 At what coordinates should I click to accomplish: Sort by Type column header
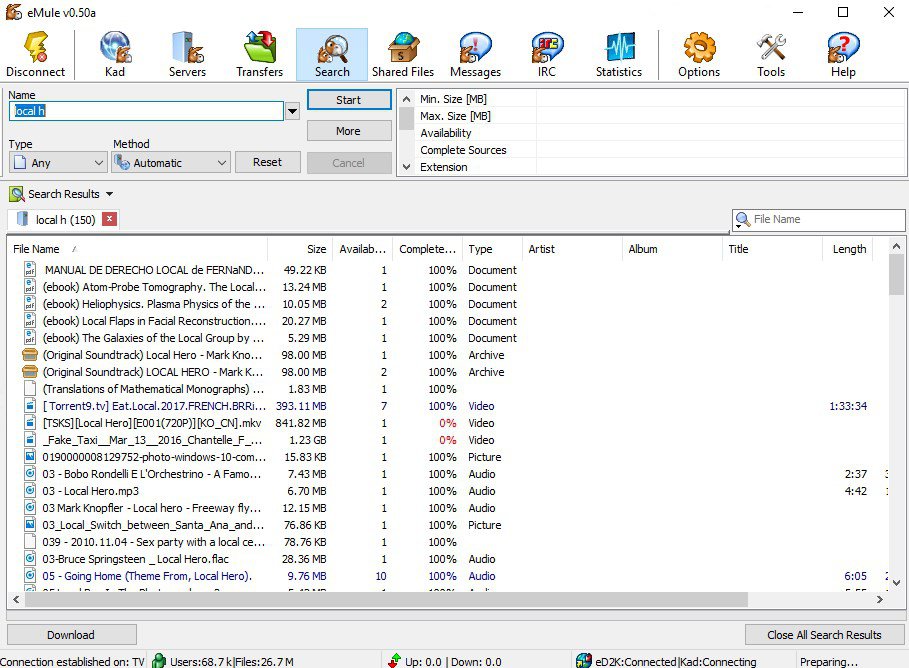[492, 249]
